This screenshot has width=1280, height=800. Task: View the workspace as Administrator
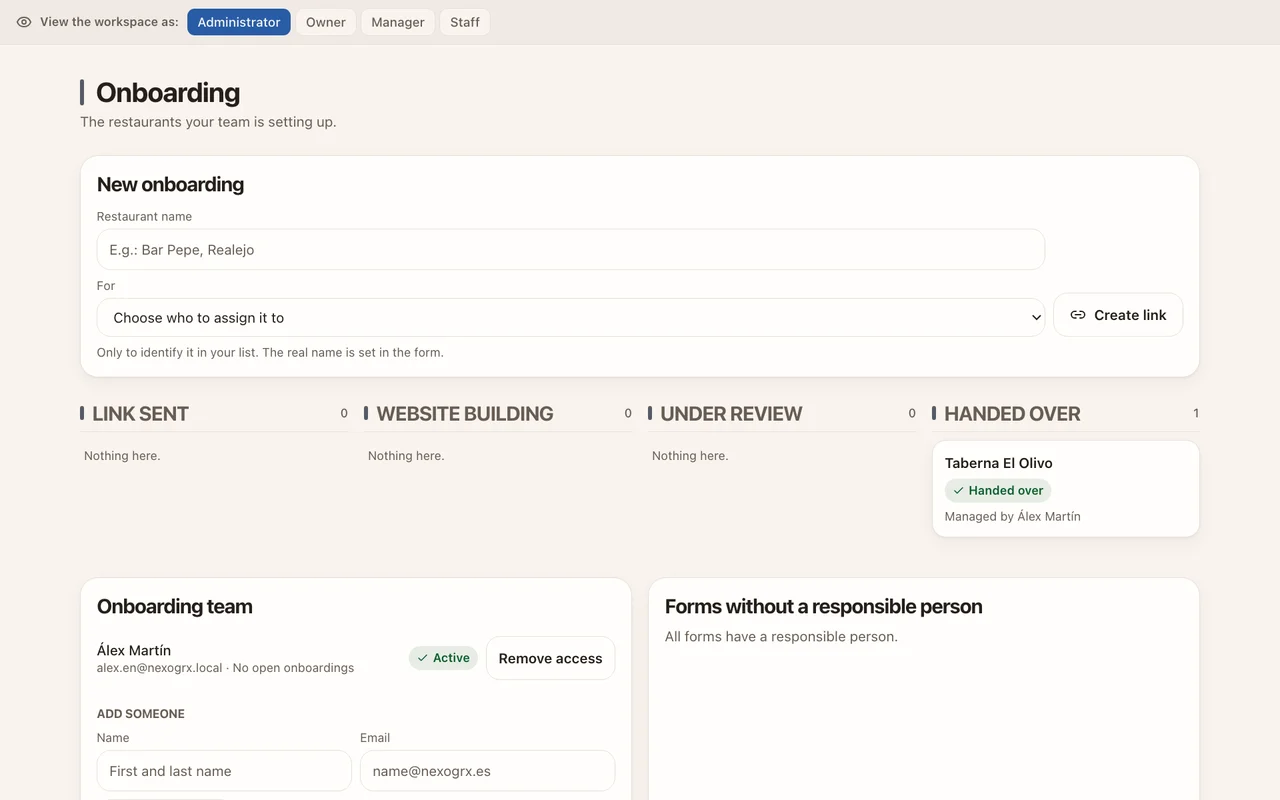[239, 22]
